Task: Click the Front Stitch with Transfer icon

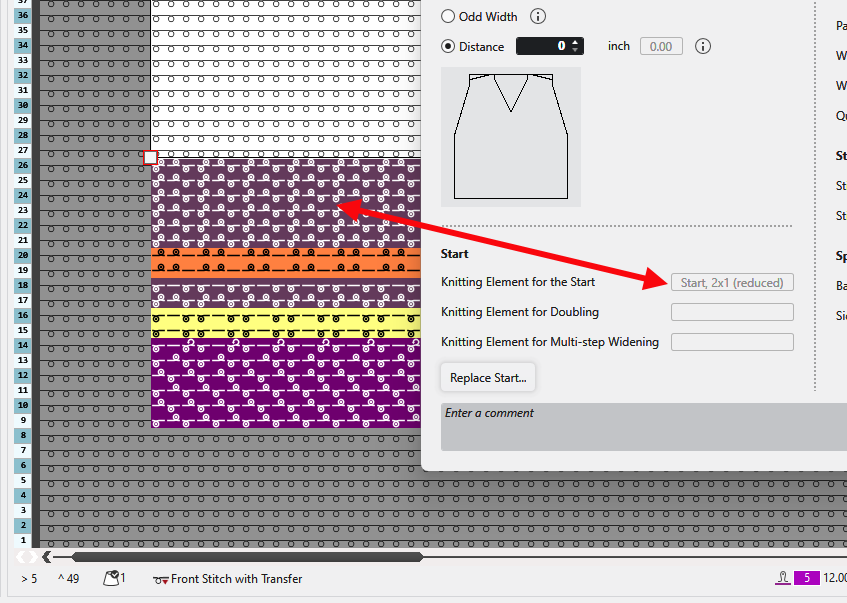Action: pos(160,579)
